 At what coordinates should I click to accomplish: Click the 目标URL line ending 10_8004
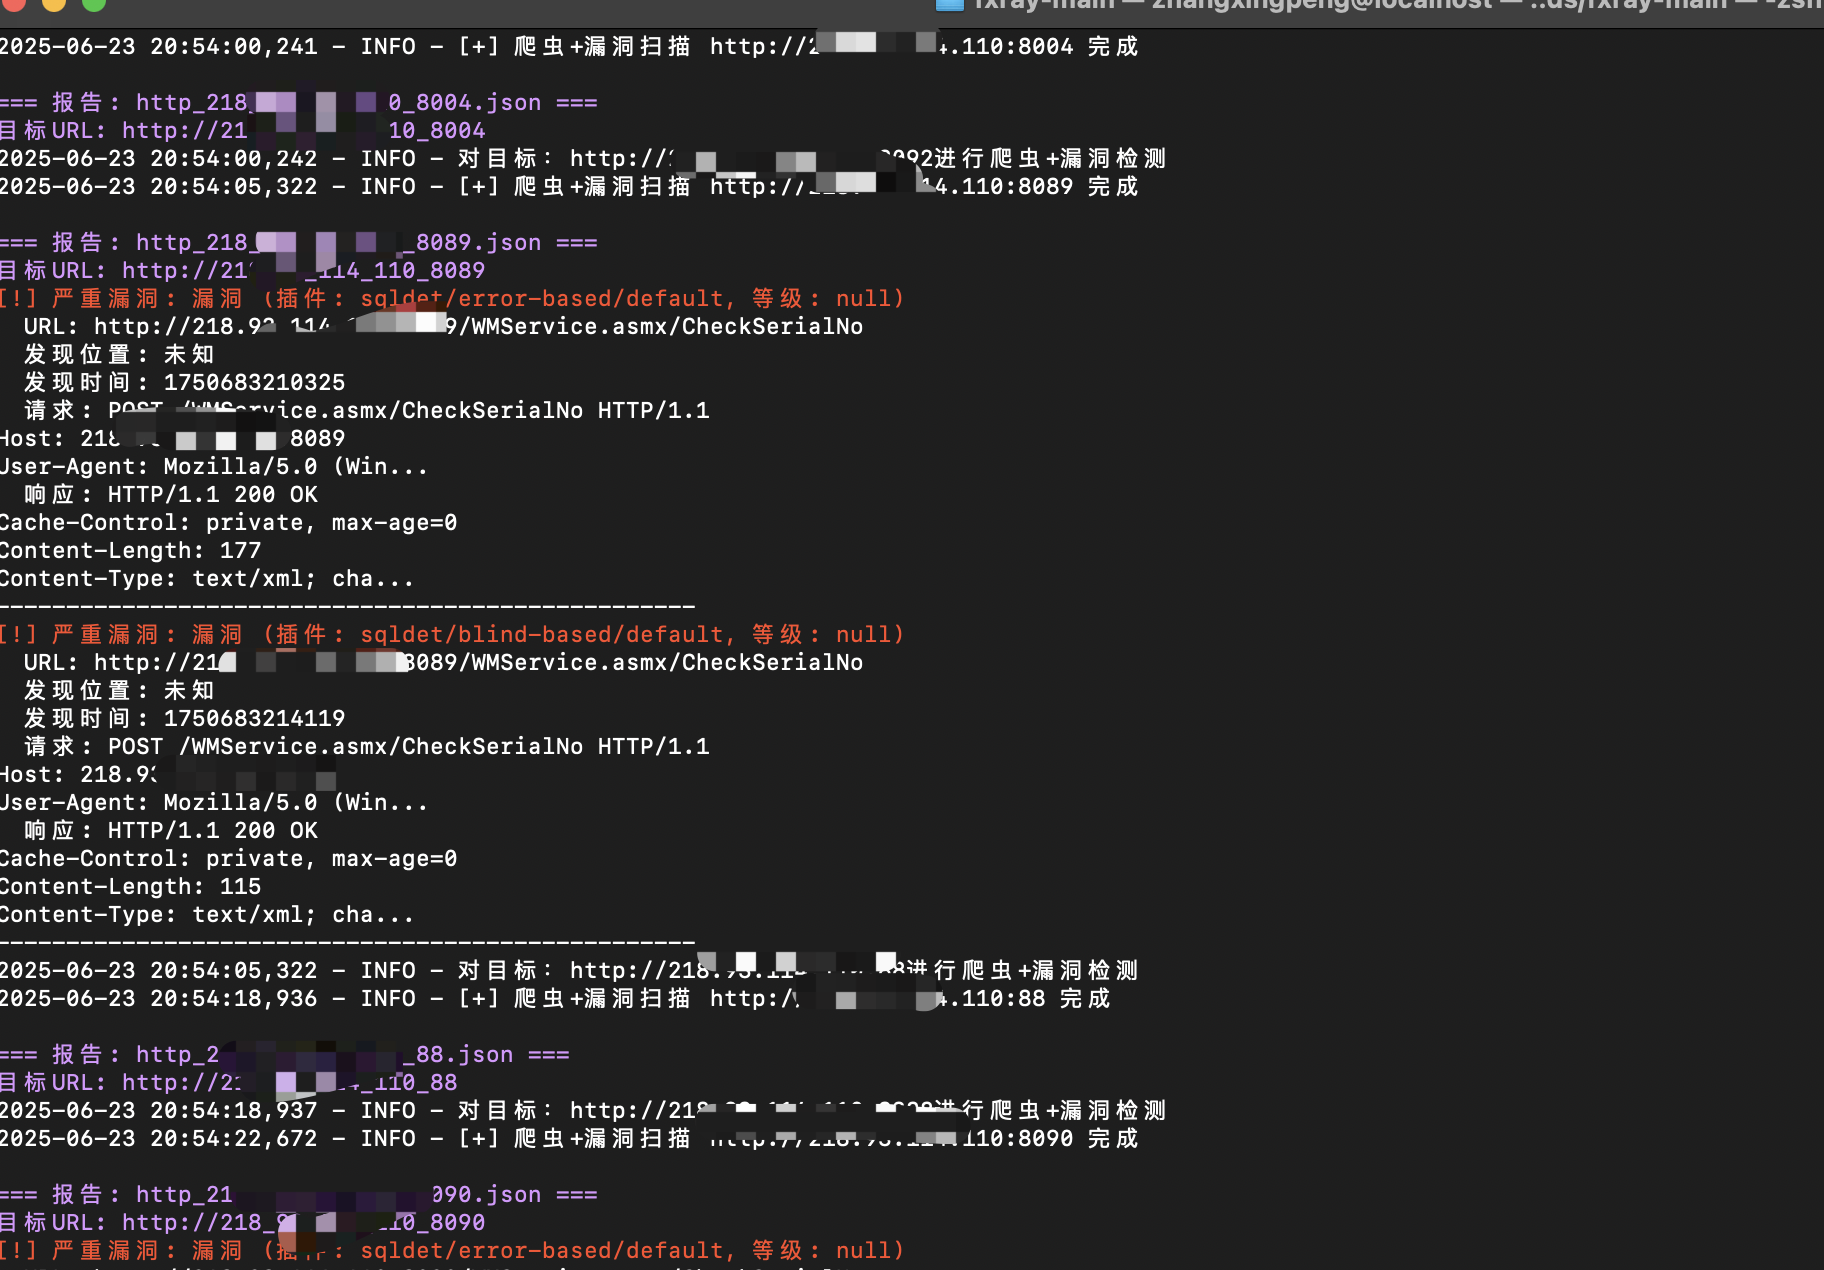point(243,131)
